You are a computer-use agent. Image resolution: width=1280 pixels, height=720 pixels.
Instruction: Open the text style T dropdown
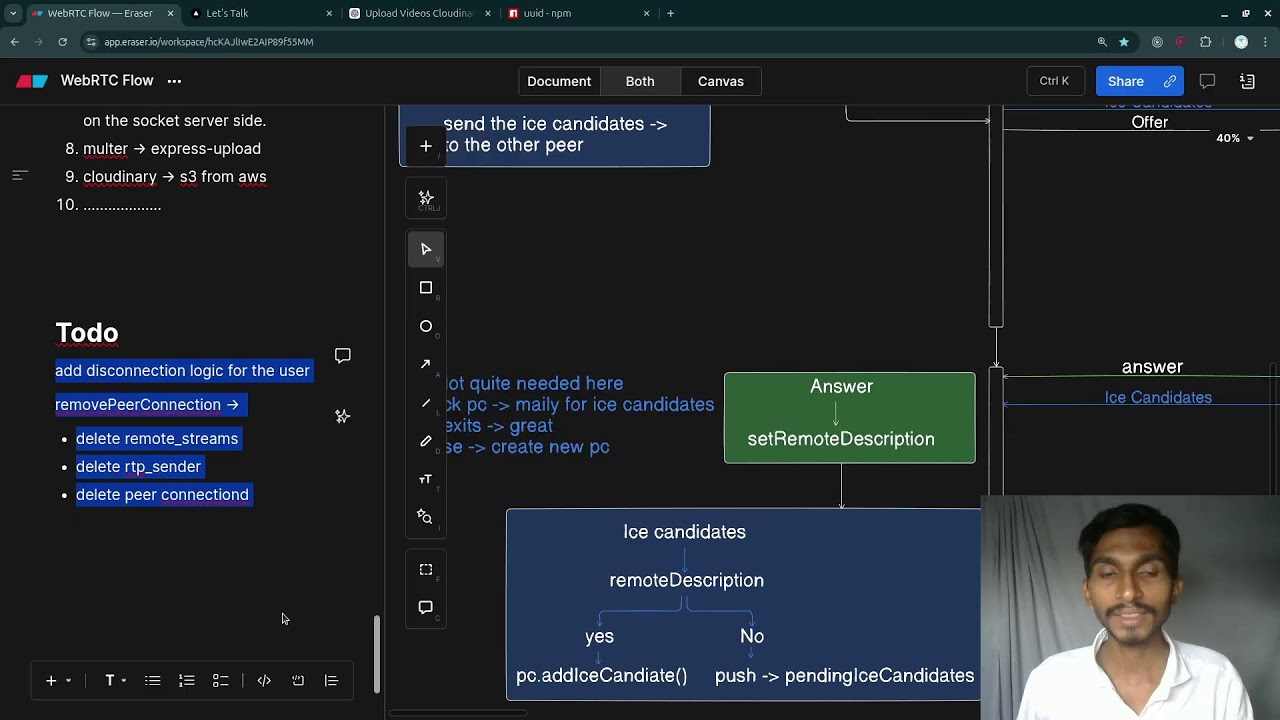pyautogui.click(x=115, y=681)
